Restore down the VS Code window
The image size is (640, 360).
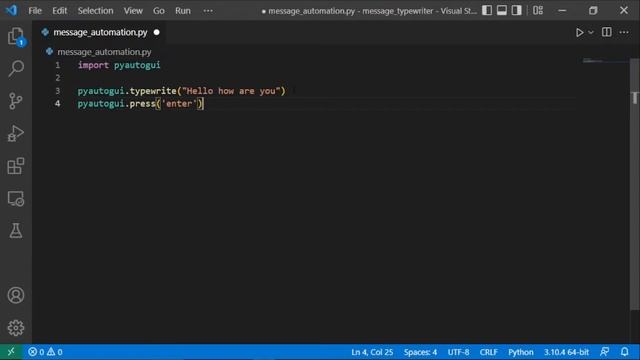coord(593,11)
